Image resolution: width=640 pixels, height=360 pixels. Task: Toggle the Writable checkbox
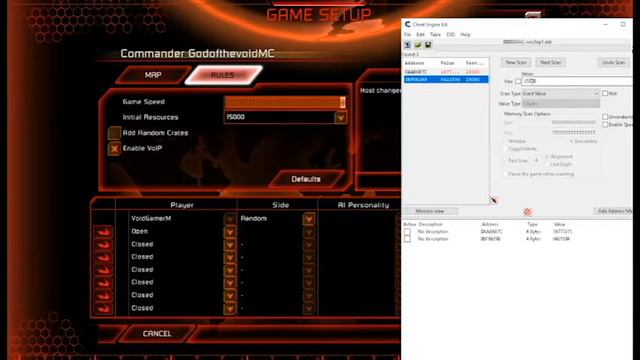point(505,141)
